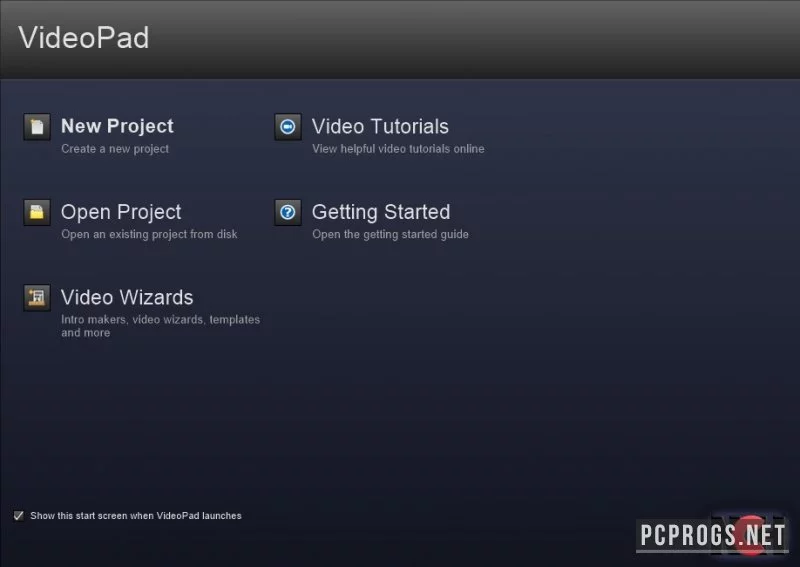Screen dimensions: 800x567
Task: Click 'Show this start screen when VideoPad launches' label
Action: coord(136,515)
